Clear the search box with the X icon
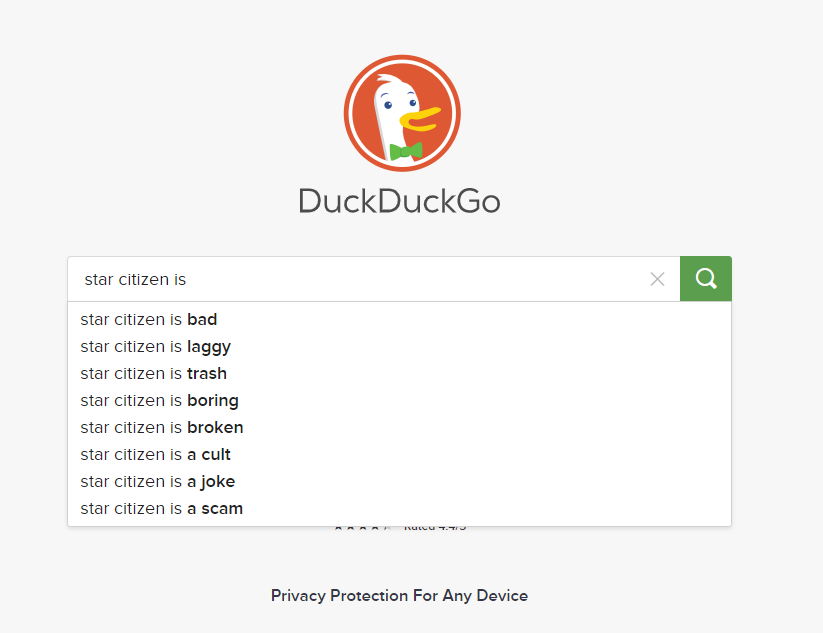Screen dimensions: 823x633 (x=657, y=279)
